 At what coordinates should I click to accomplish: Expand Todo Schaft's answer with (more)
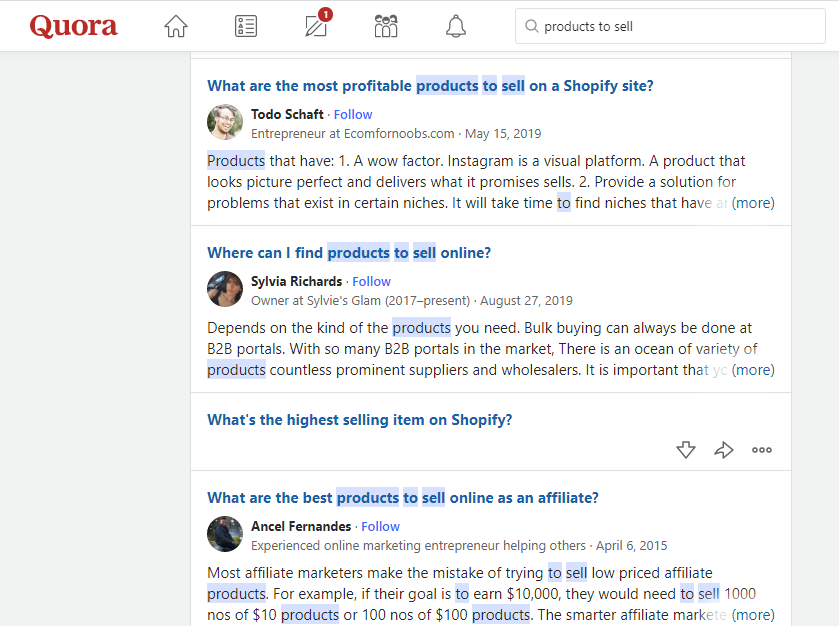tap(753, 203)
